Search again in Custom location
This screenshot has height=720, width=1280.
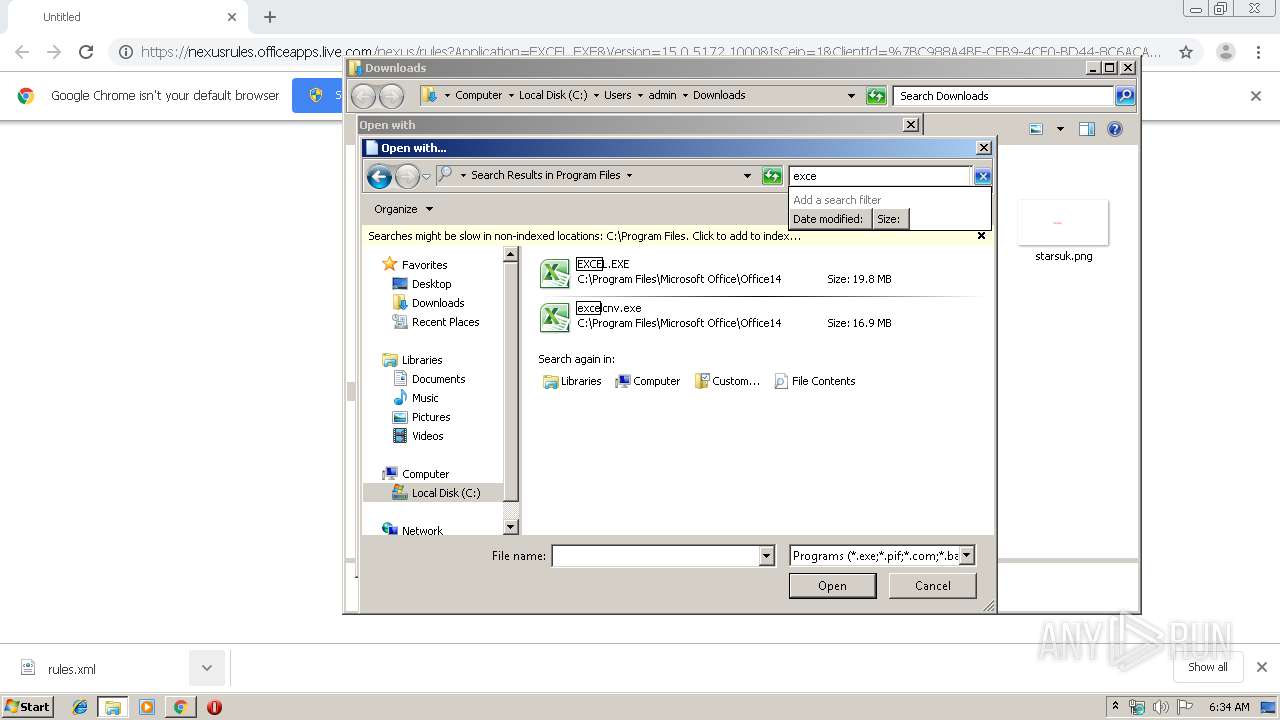pos(727,381)
